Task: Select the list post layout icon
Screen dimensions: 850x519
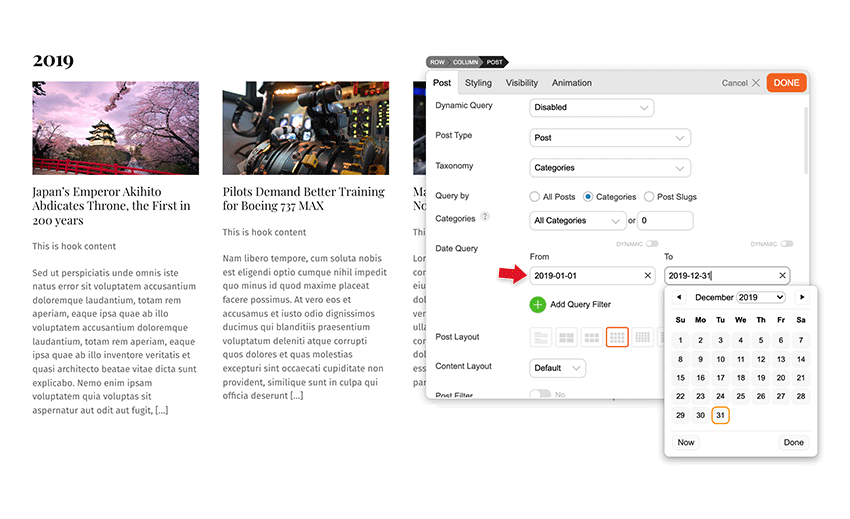Action: tap(540, 337)
